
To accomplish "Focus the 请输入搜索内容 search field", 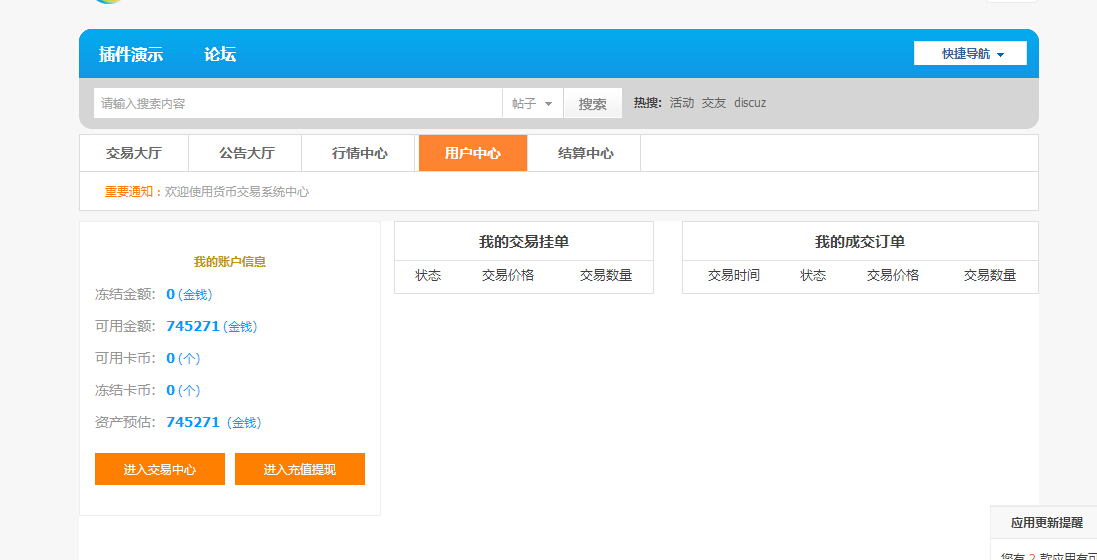I will 297,103.
